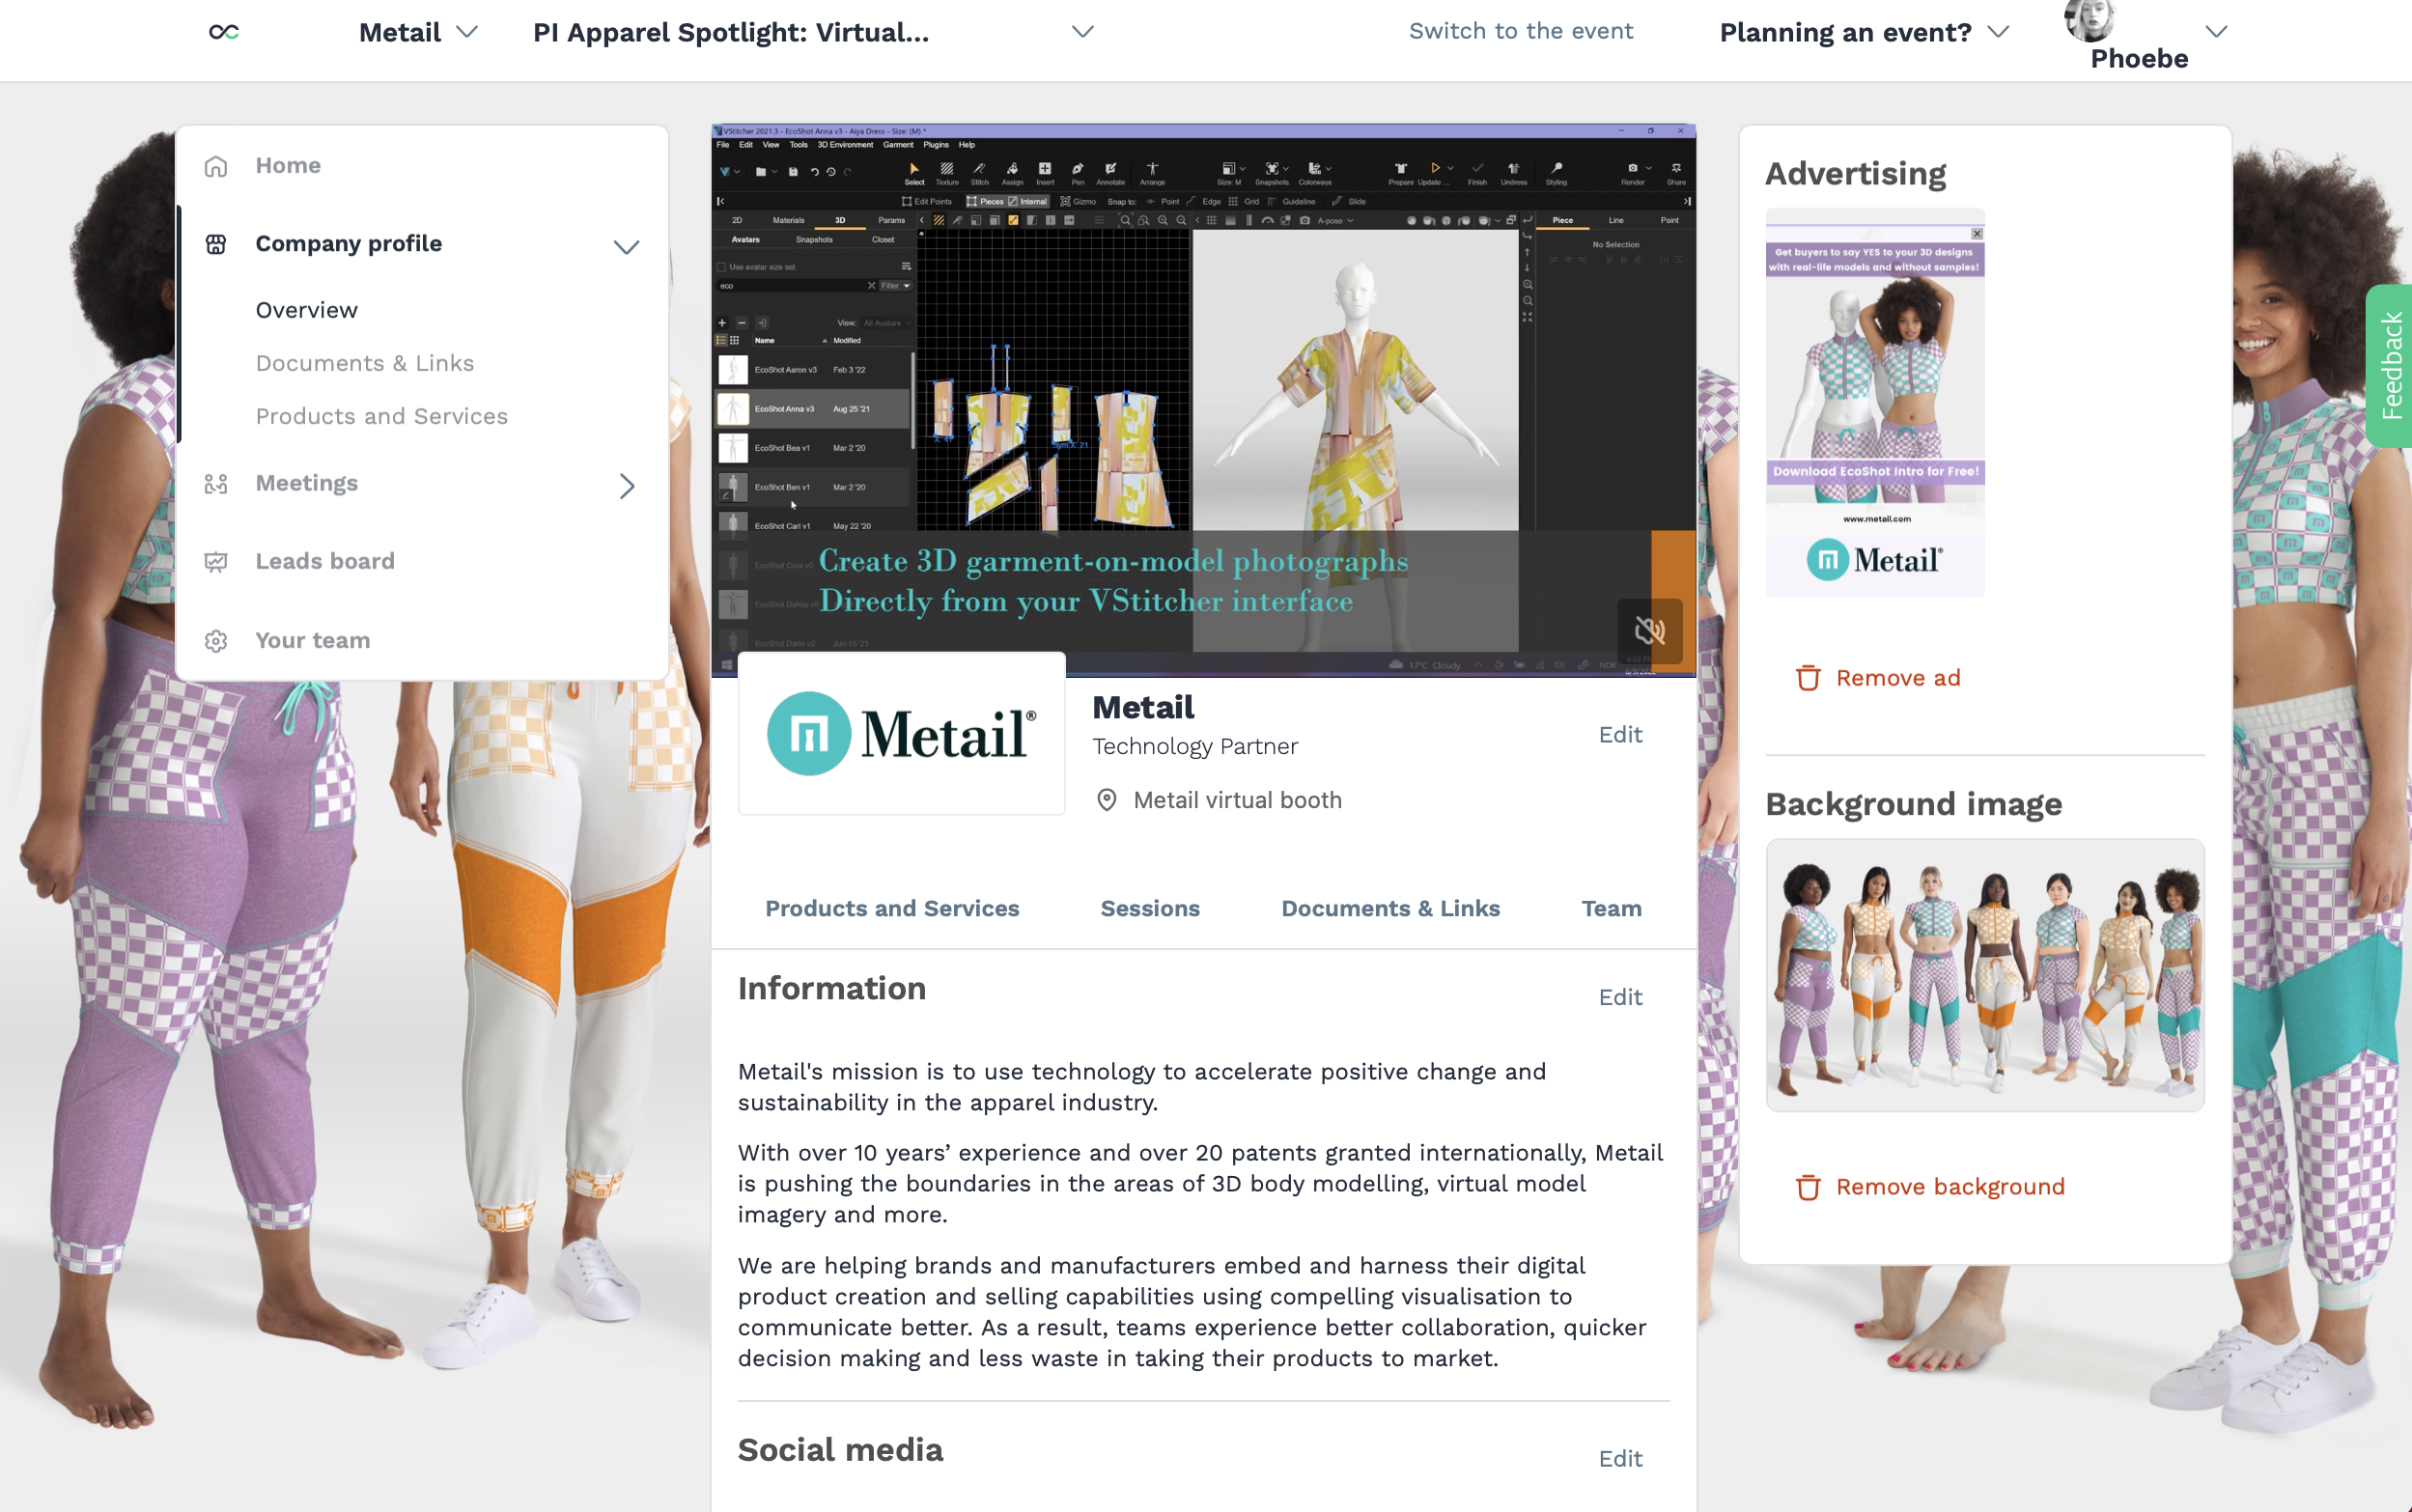This screenshot has width=2412, height=1512.
Task: Edit the Social media section
Action: pyautogui.click(x=1620, y=1459)
